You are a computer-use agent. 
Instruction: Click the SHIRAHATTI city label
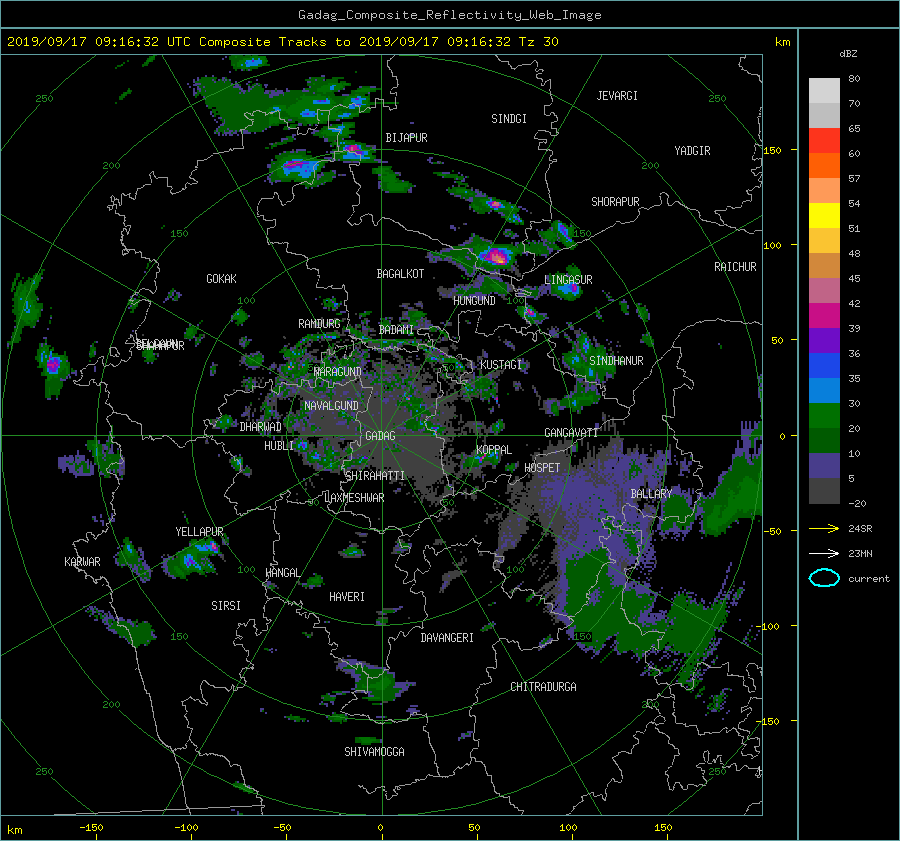375,475
